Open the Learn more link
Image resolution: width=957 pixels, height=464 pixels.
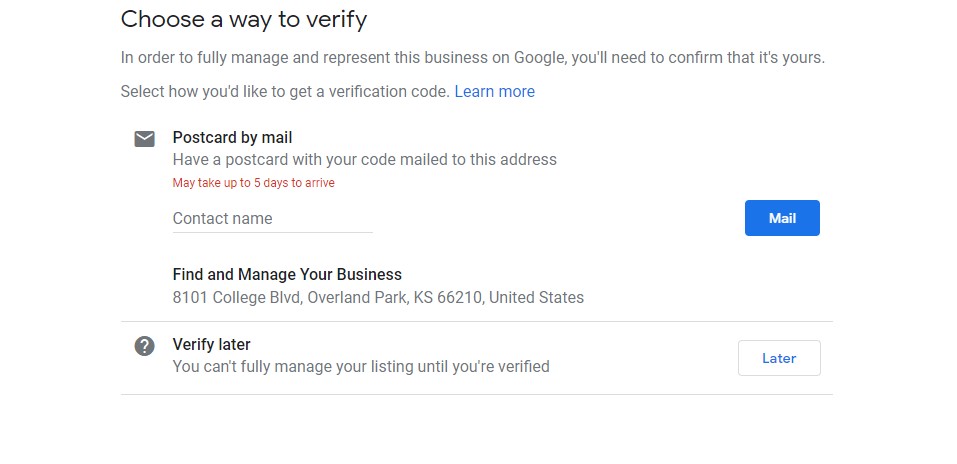point(494,92)
